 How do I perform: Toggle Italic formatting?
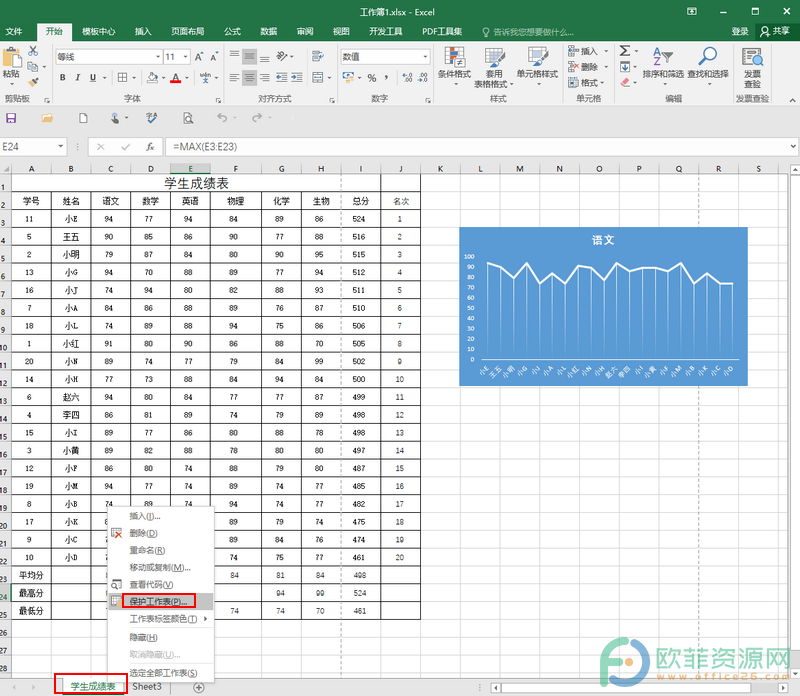pyautogui.click(x=78, y=78)
